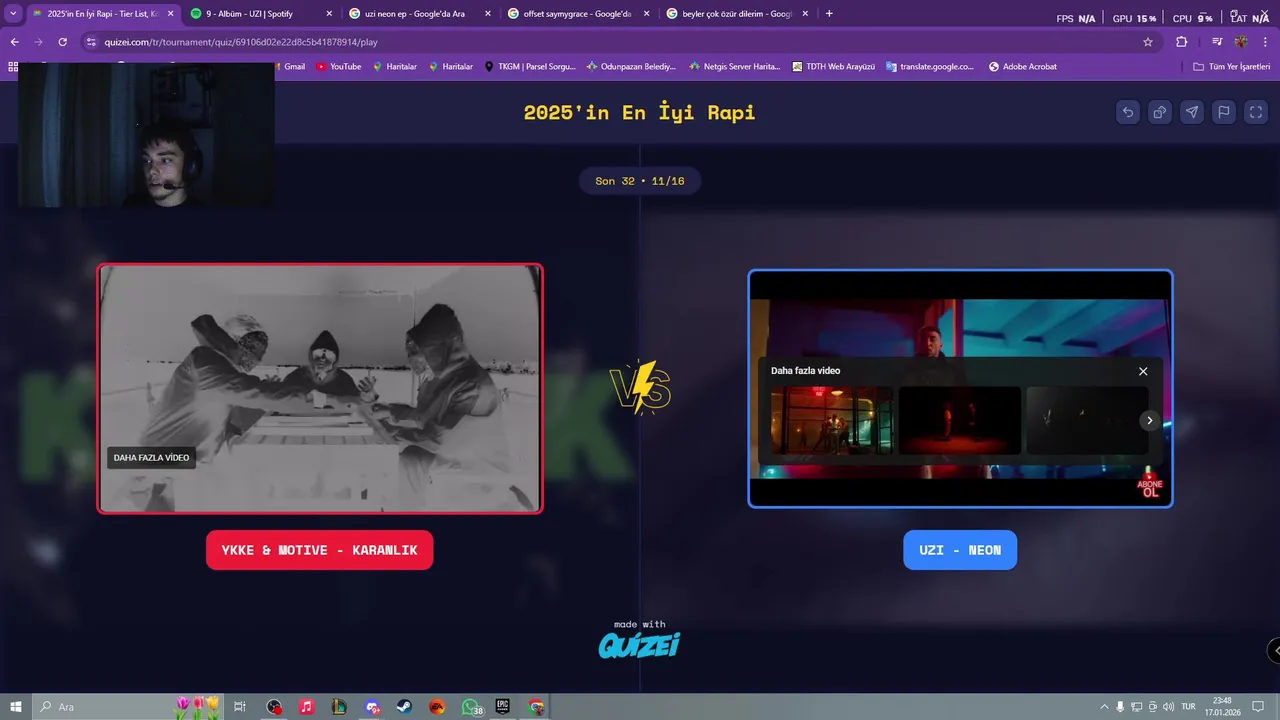Open the first suggested video thumbnail
This screenshot has width=1280, height=720.
(832, 420)
